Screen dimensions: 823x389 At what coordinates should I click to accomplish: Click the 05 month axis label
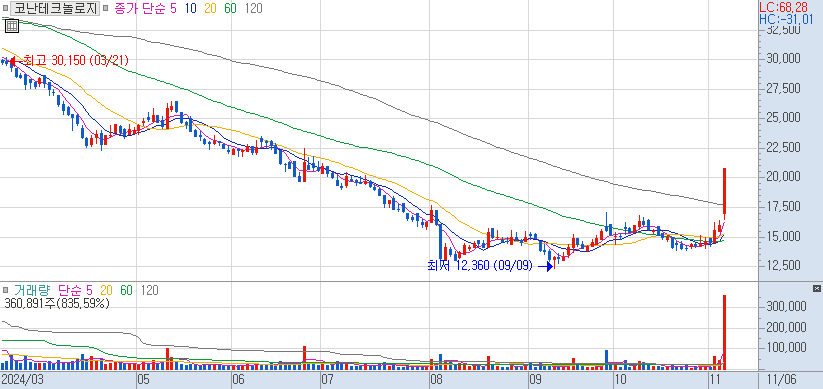pos(144,379)
